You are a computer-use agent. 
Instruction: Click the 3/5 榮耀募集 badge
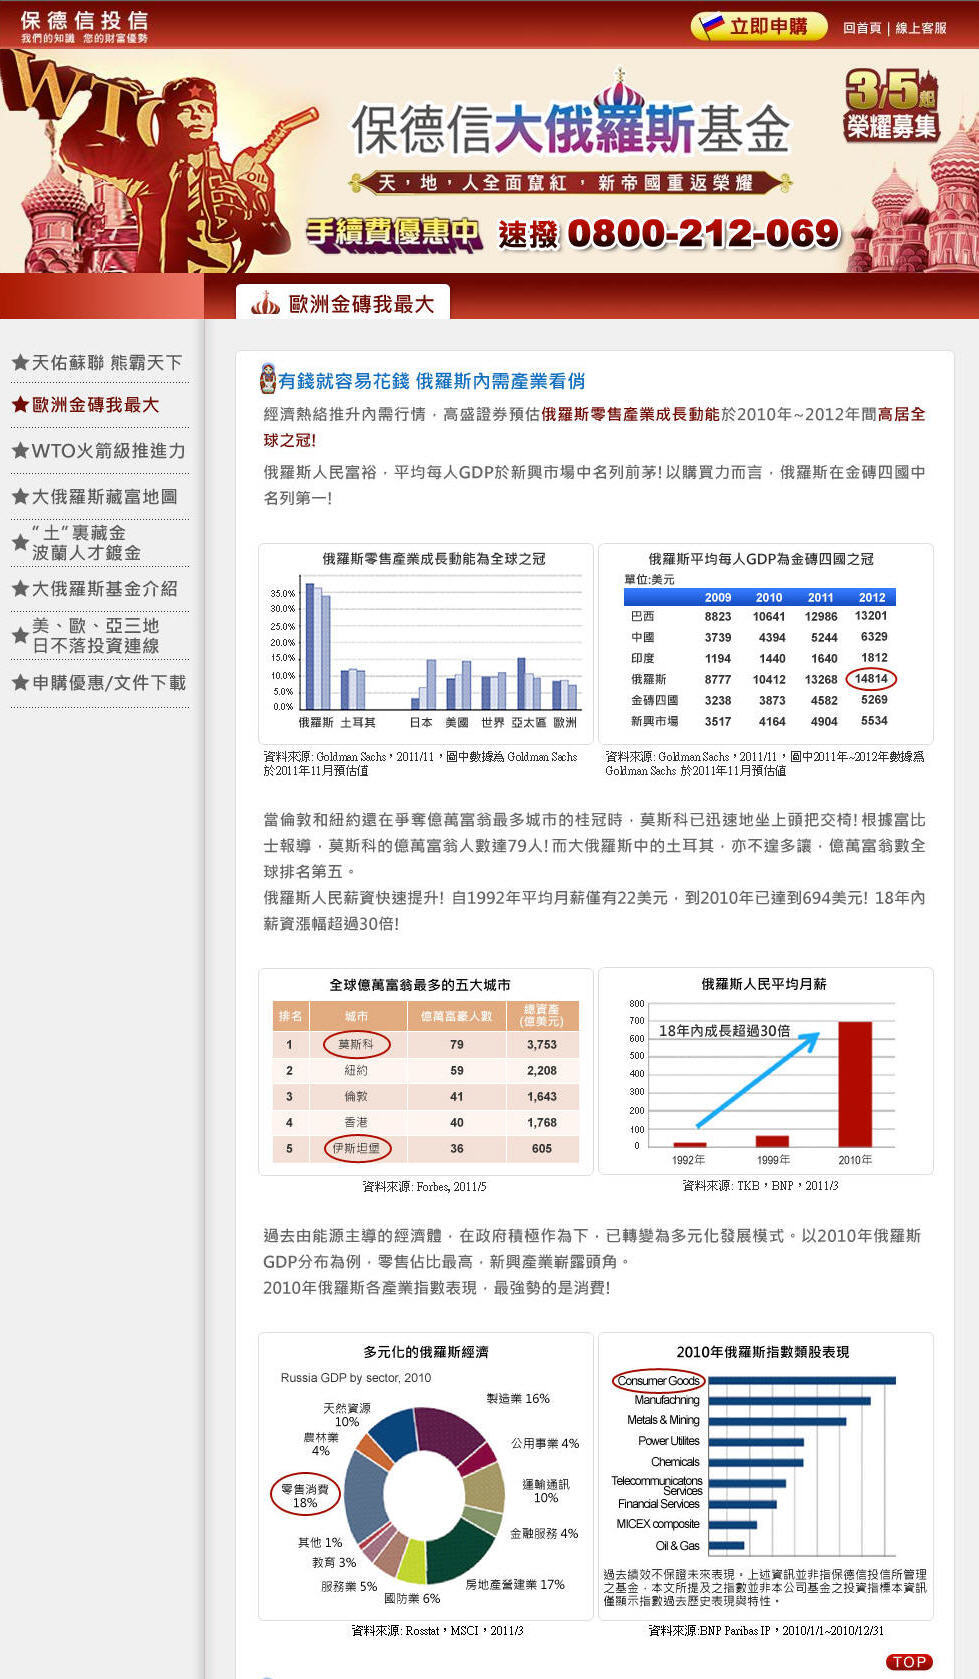892,105
